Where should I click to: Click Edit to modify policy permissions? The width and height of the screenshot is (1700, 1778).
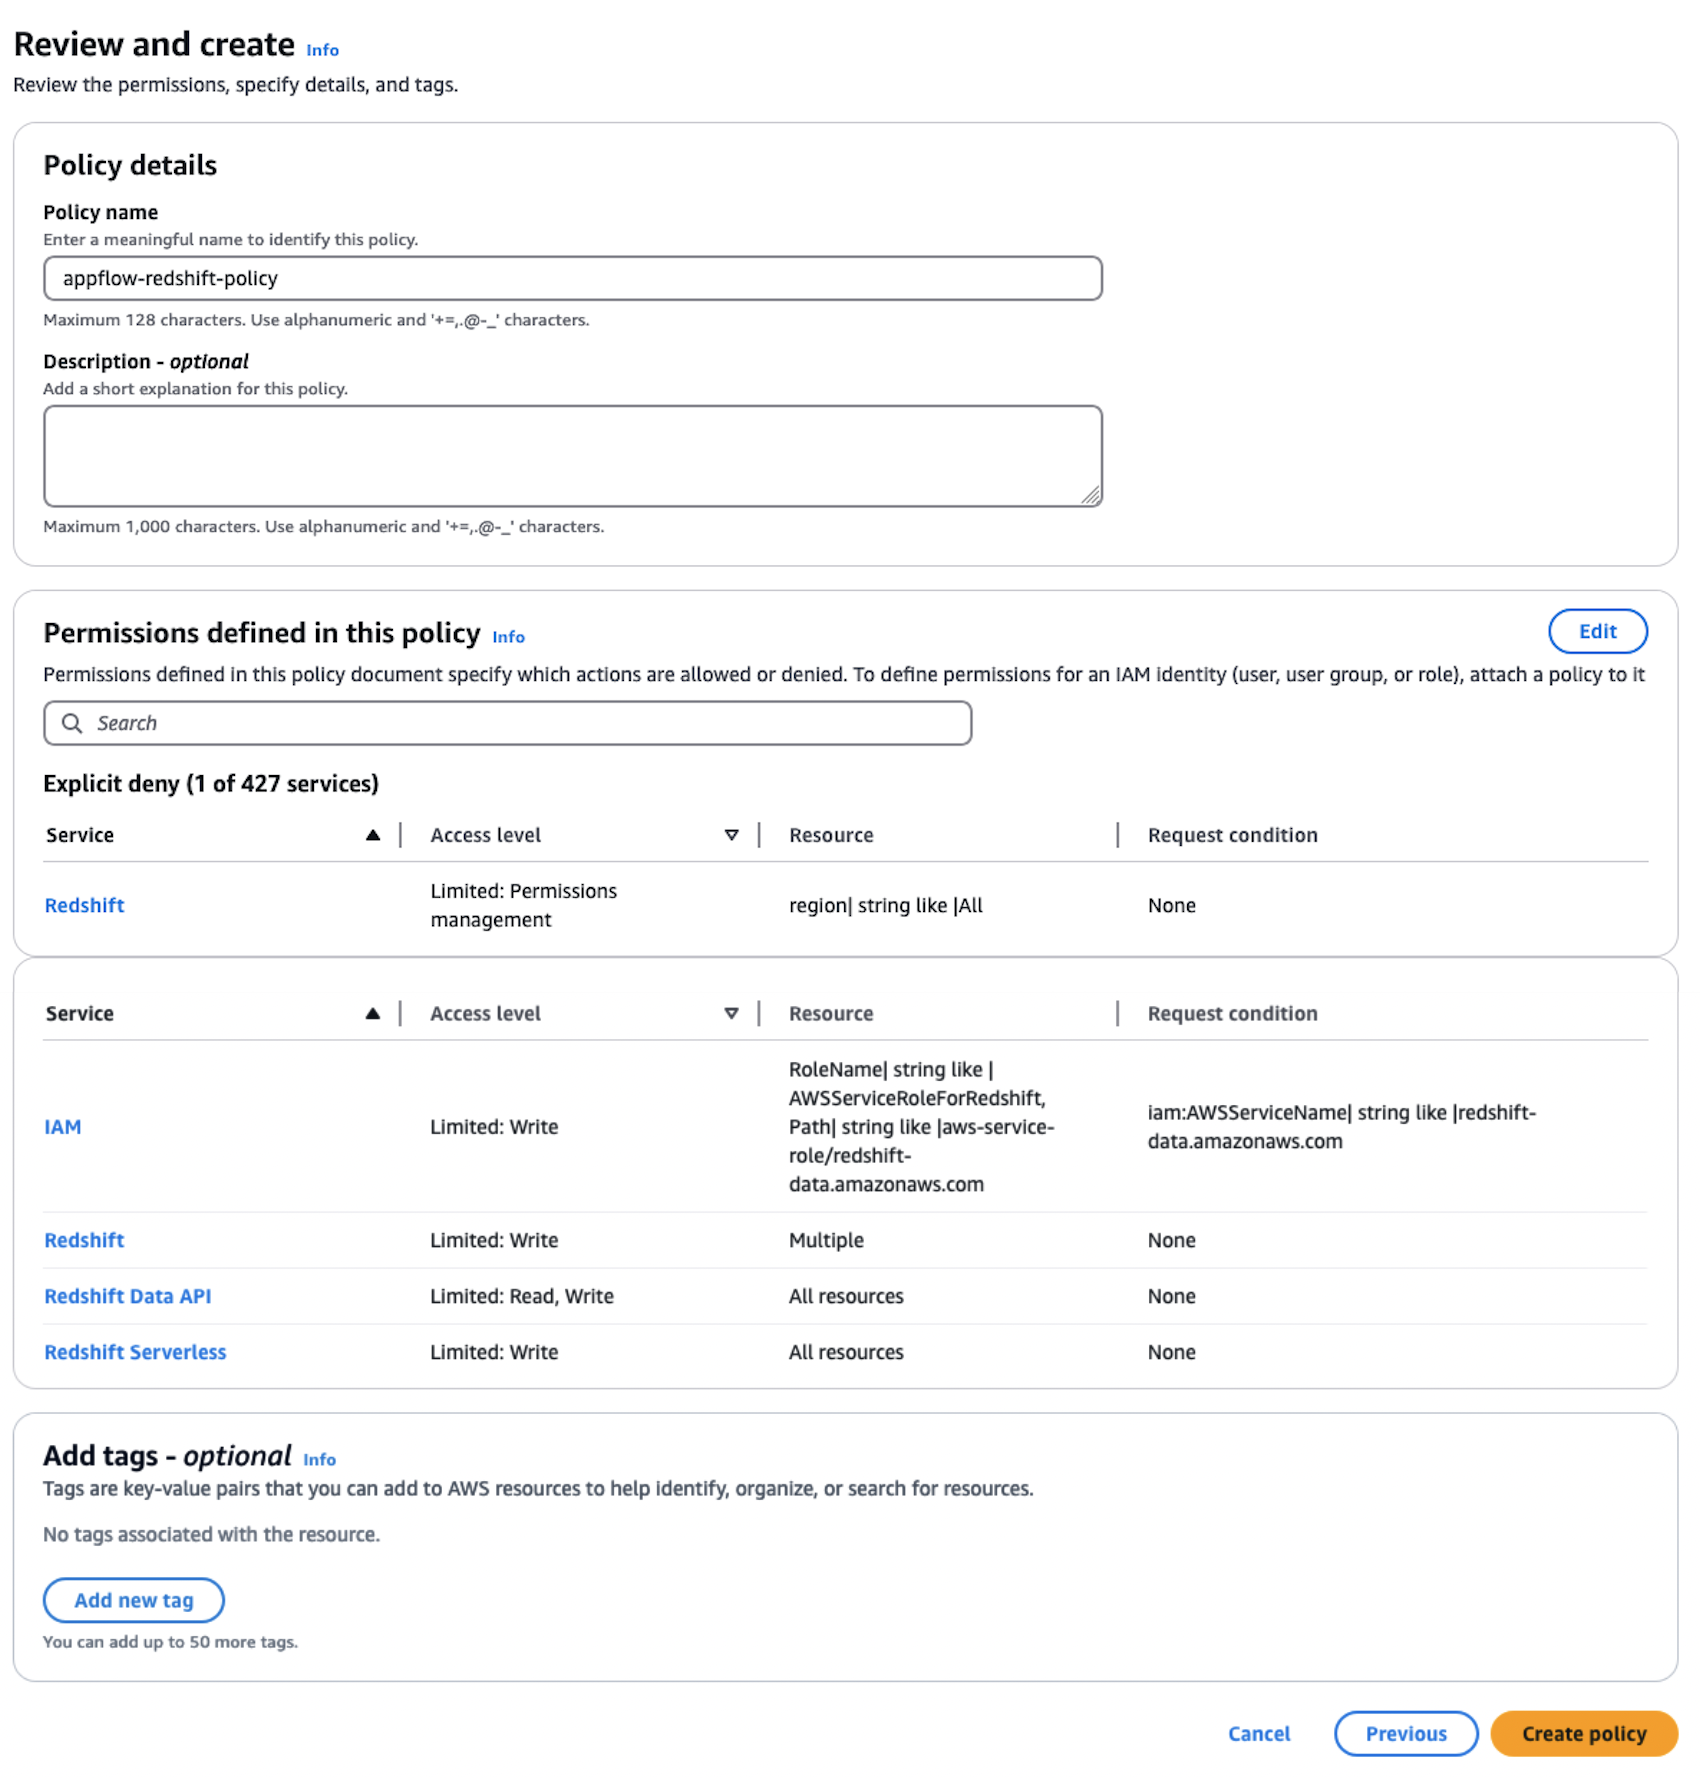(x=1596, y=631)
